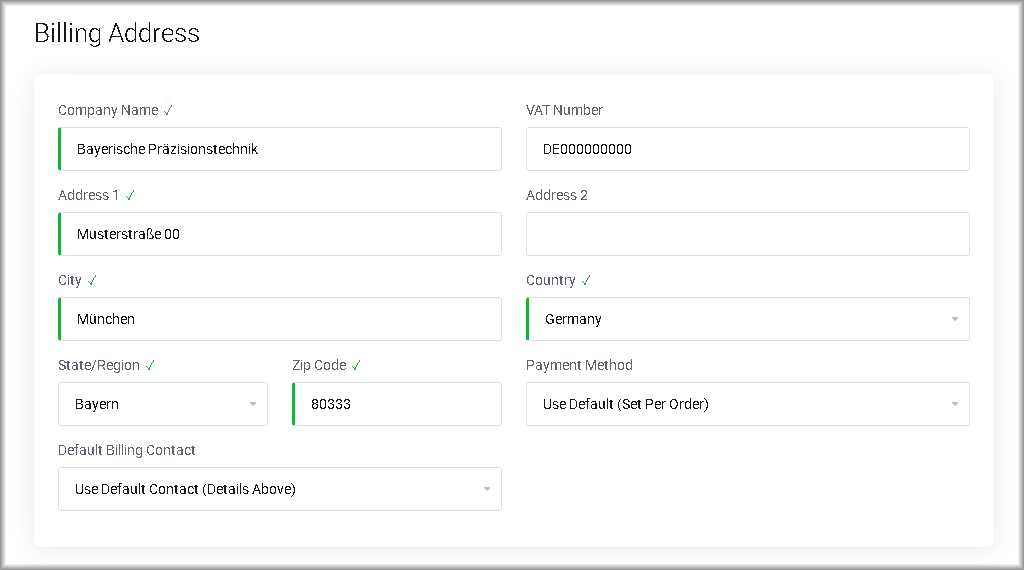The width and height of the screenshot is (1024, 570).
Task: Click the green checkmark beside City label
Action: (92, 280)
